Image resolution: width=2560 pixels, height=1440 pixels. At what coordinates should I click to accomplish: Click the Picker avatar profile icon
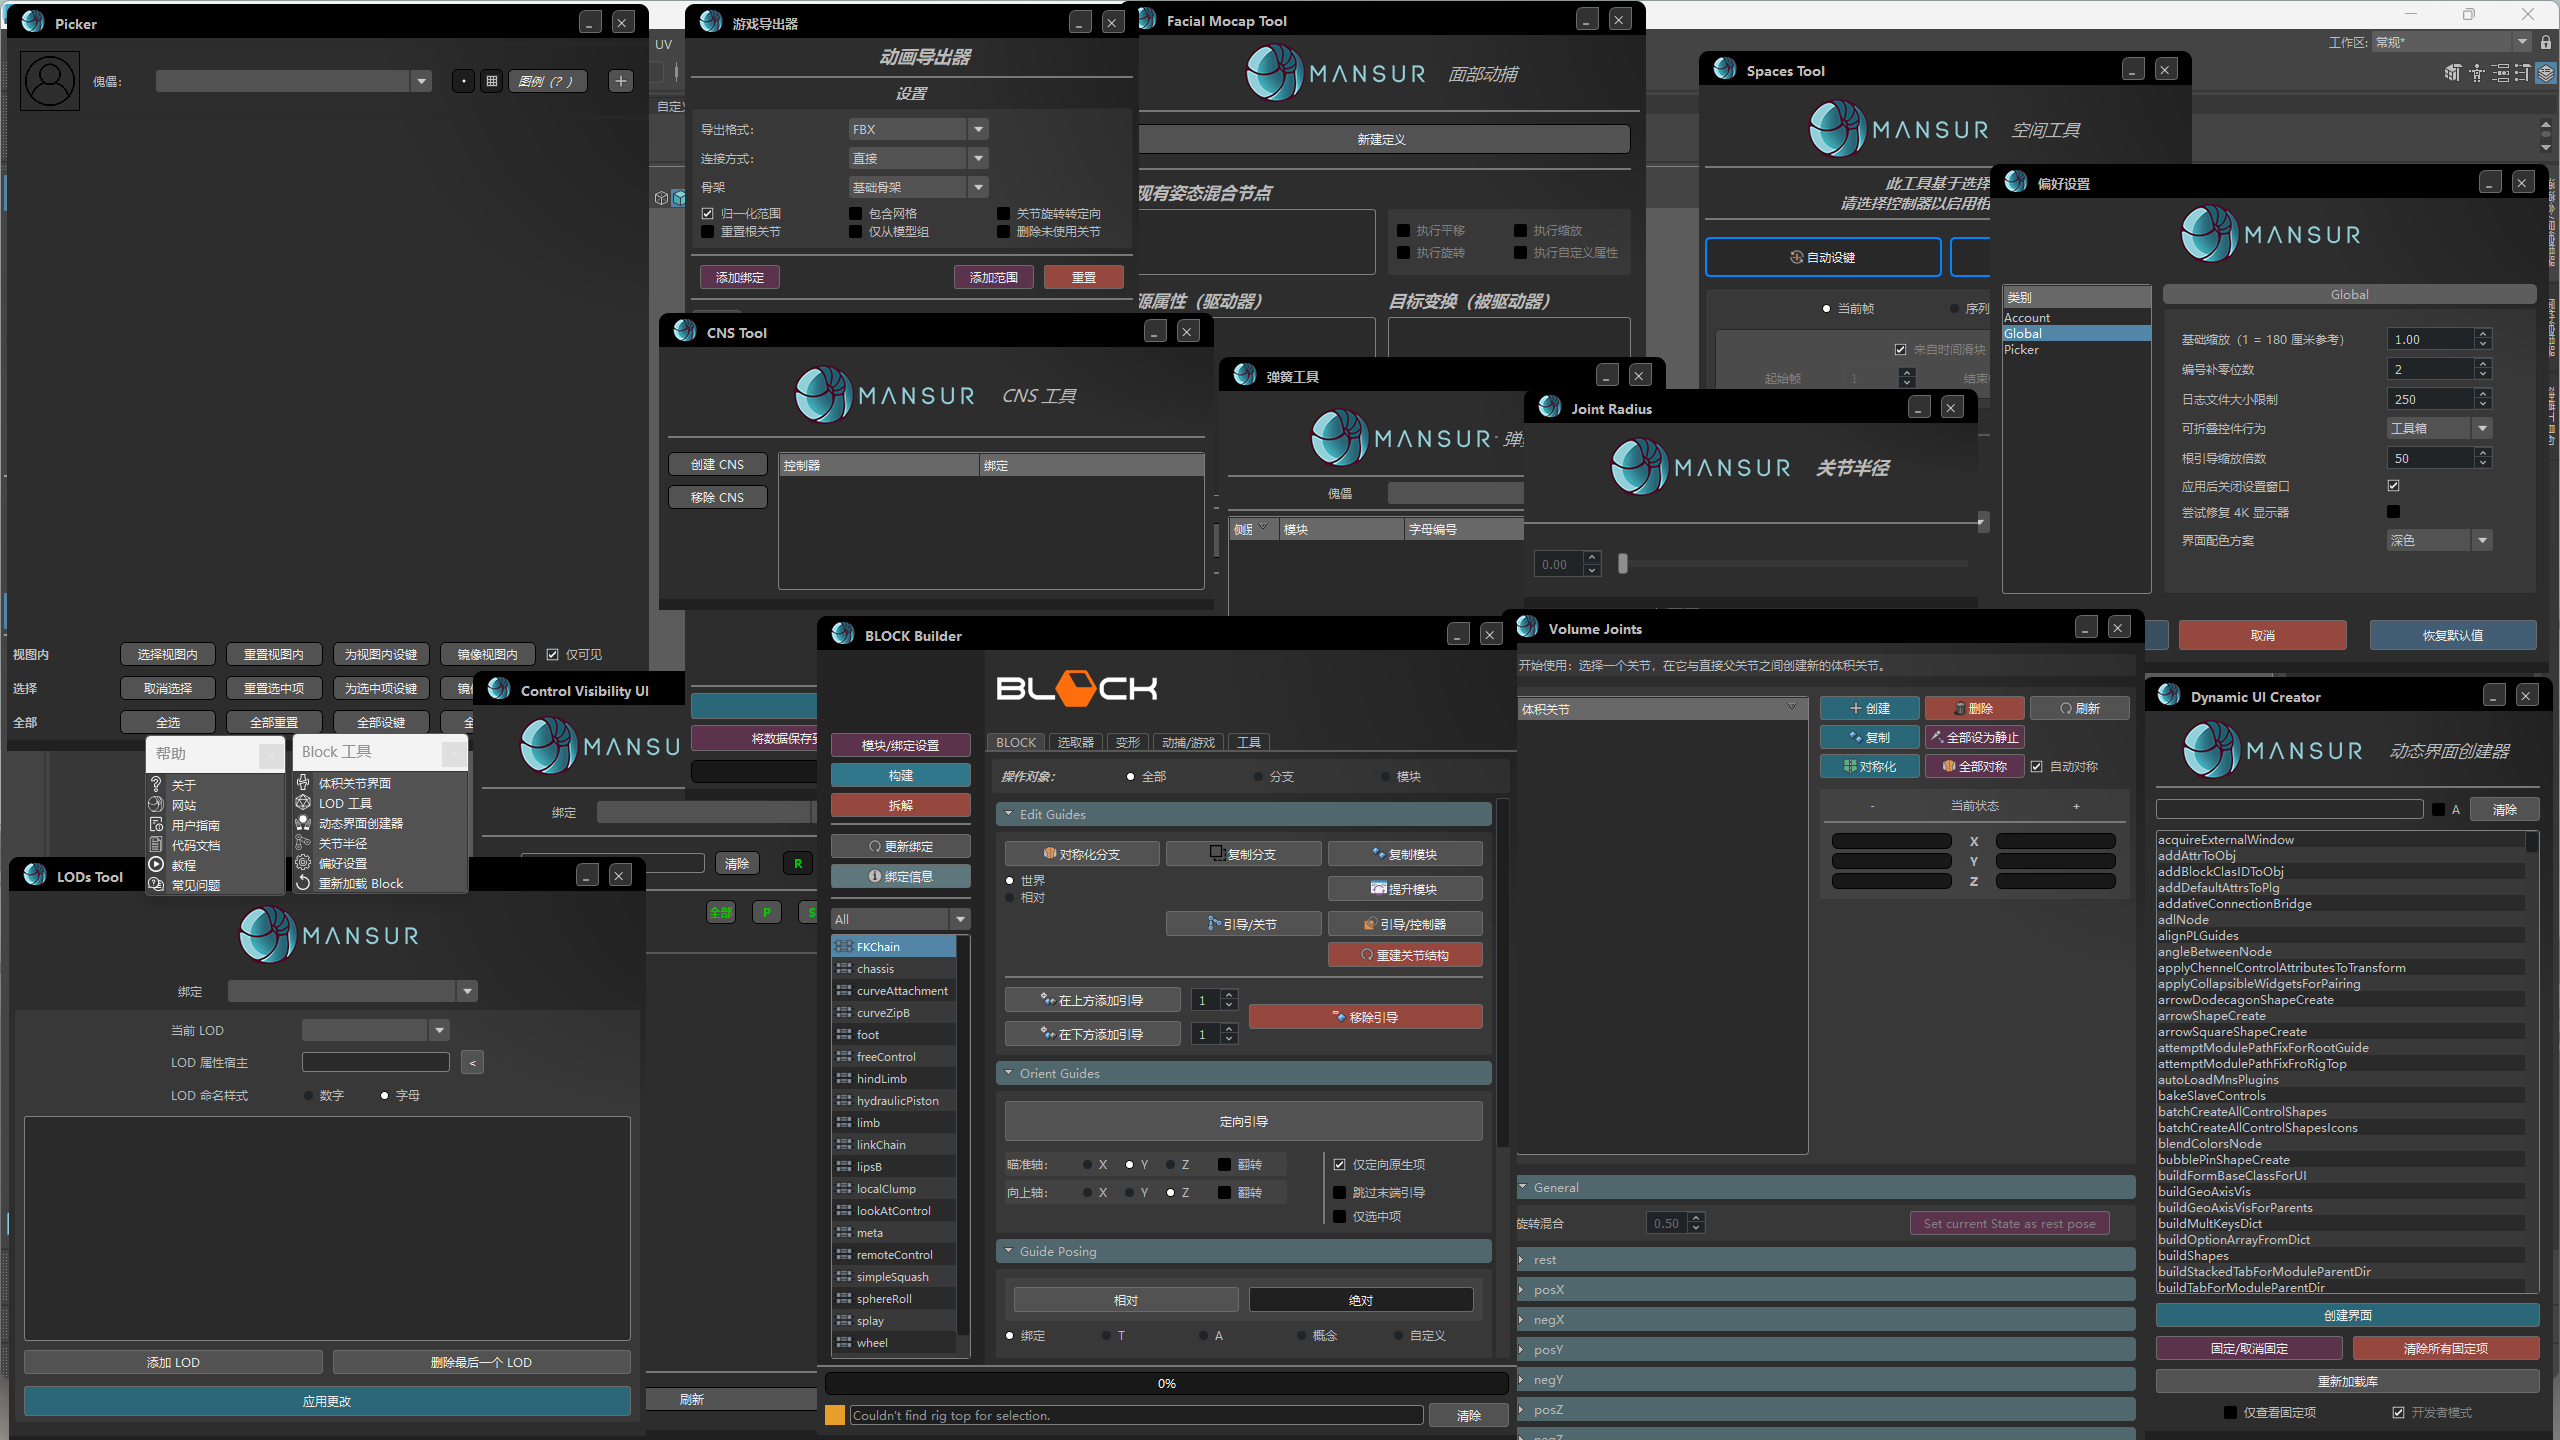[50, 81]
